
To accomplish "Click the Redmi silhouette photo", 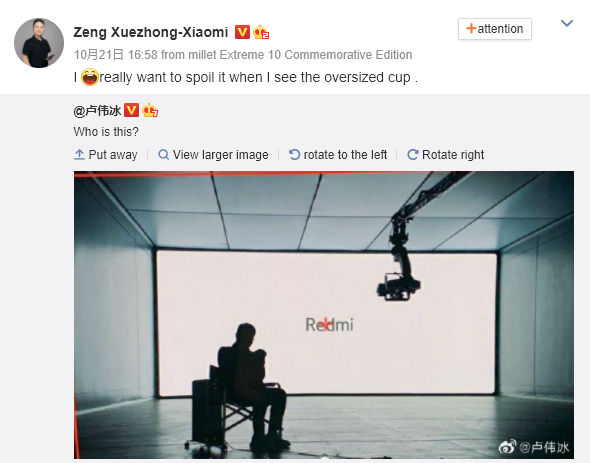I will pos(324,315).
